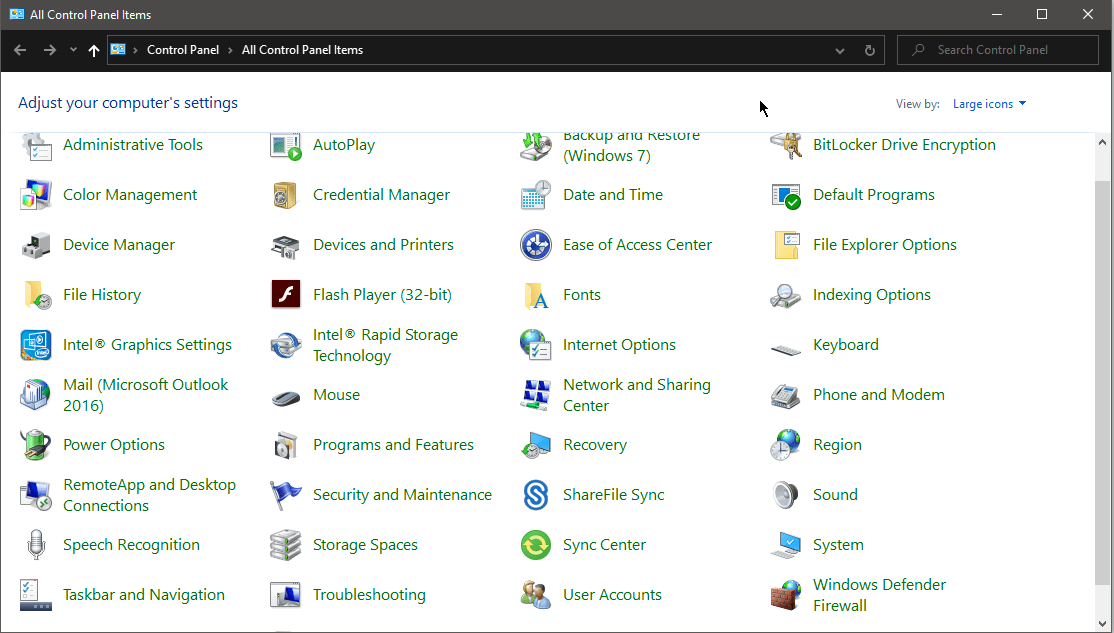This screenshot has height=633, width=1114.
Task: Click the scrollbar up arrow
Action: pyautogui.click(x=1102, y=143)
